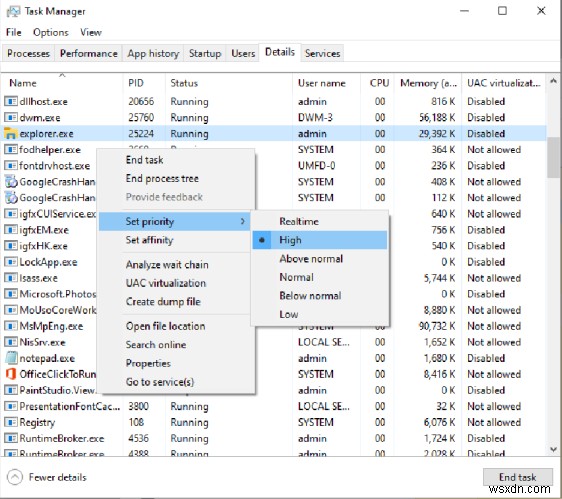Click the vertical scrollbar thumb
This screenshot has height=499, width=562.
click(x=553, y=157)
